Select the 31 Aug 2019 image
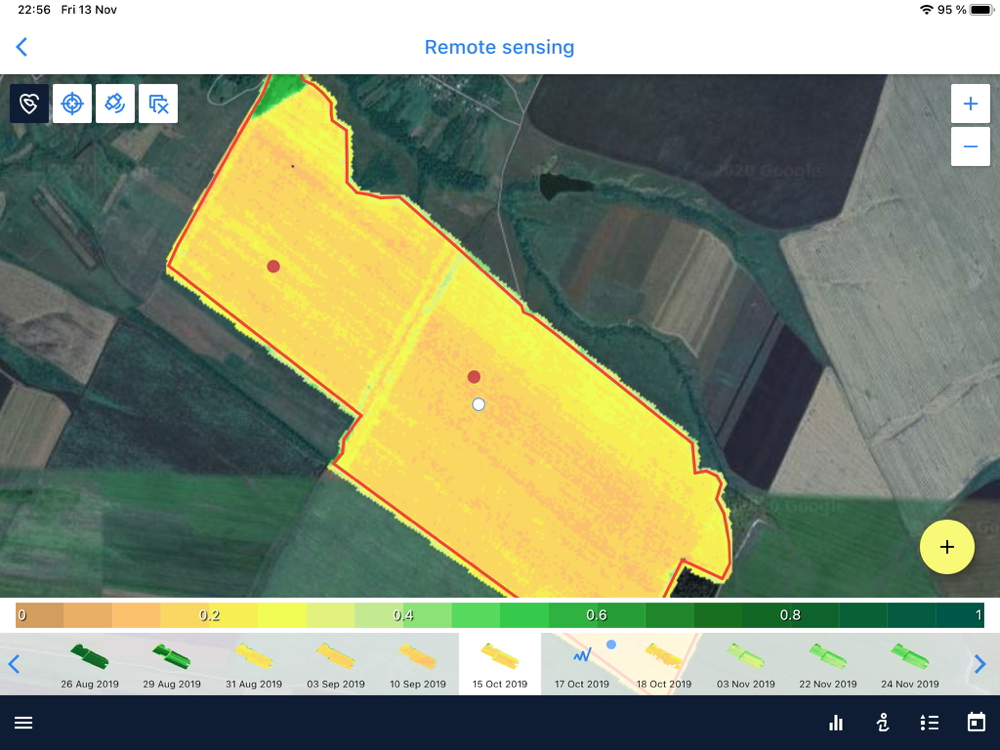The height and width of the screenshot is (750, 1000). [x=254, y=664]
